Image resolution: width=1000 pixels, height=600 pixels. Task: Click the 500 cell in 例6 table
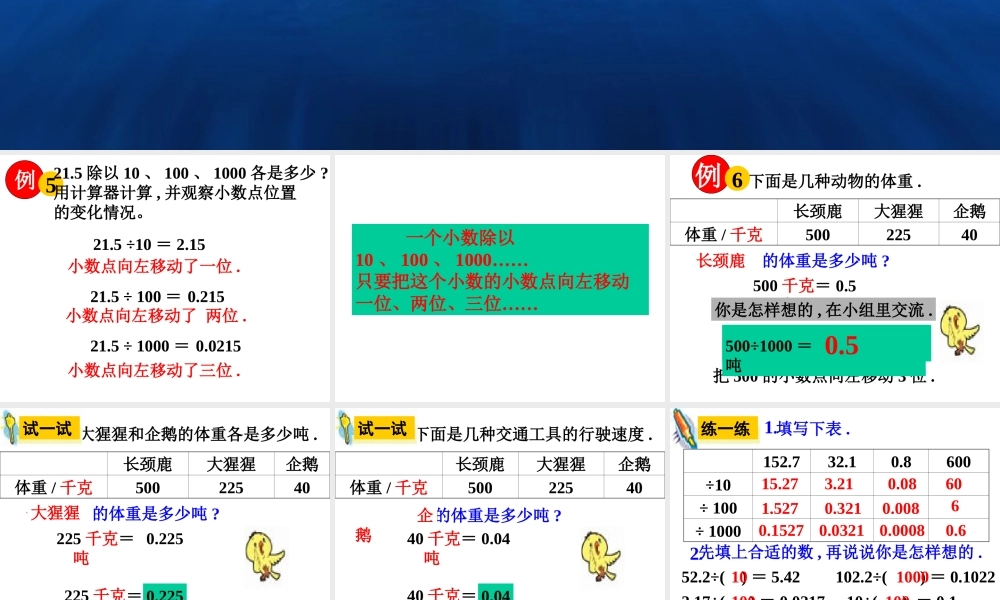818,235
